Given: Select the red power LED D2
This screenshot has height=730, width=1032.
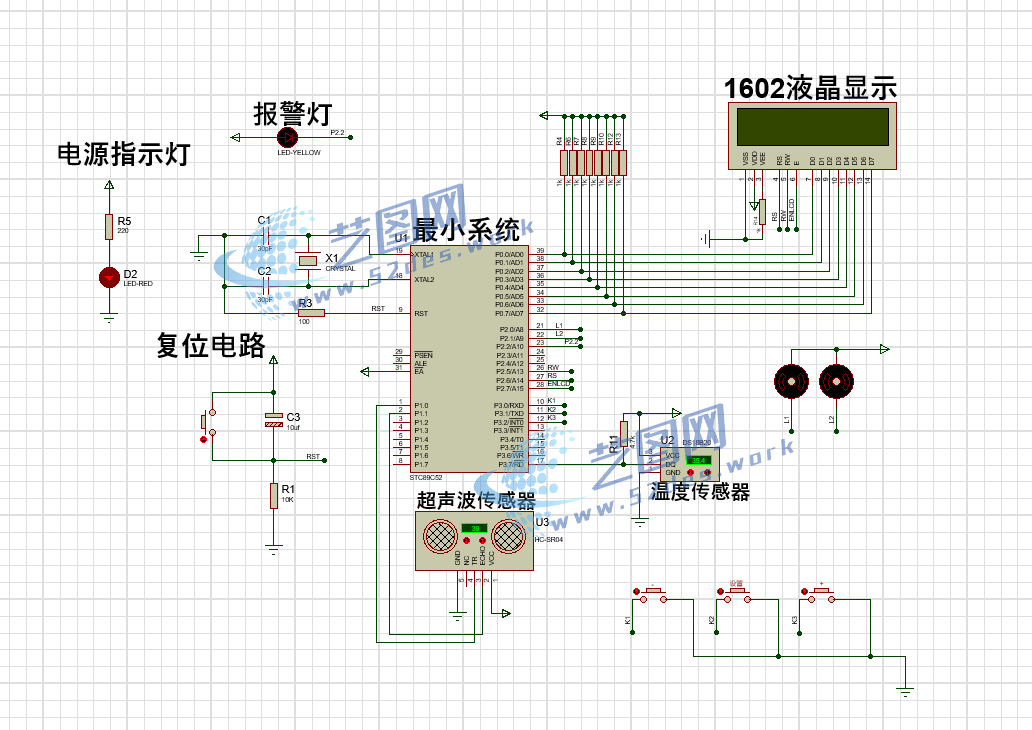Looking at the screenshot, I should (x=109, y=277).
